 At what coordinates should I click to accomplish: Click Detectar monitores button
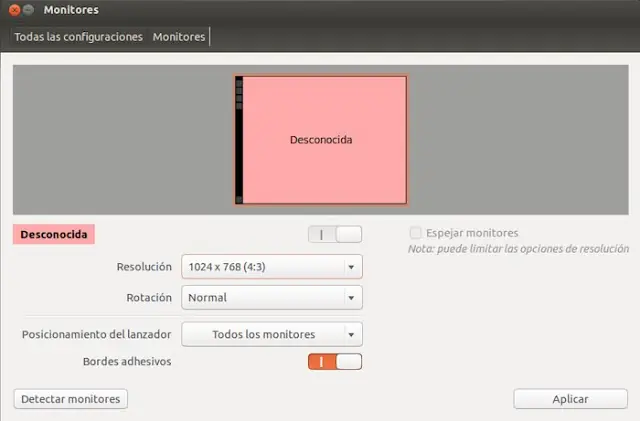coord(71,399)
